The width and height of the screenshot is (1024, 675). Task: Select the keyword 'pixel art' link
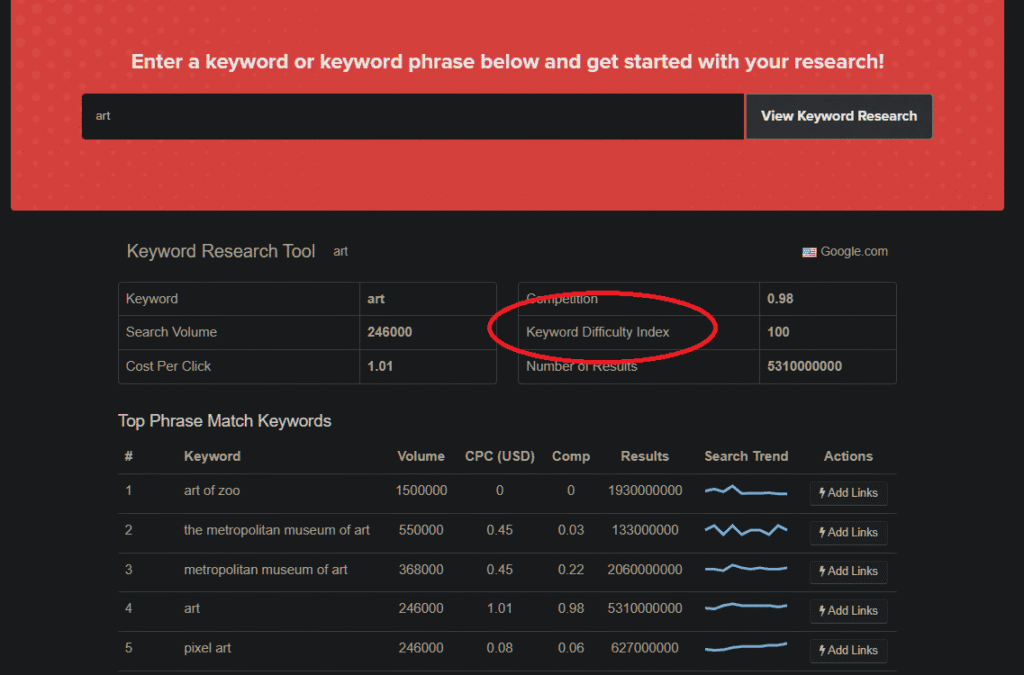206,648
